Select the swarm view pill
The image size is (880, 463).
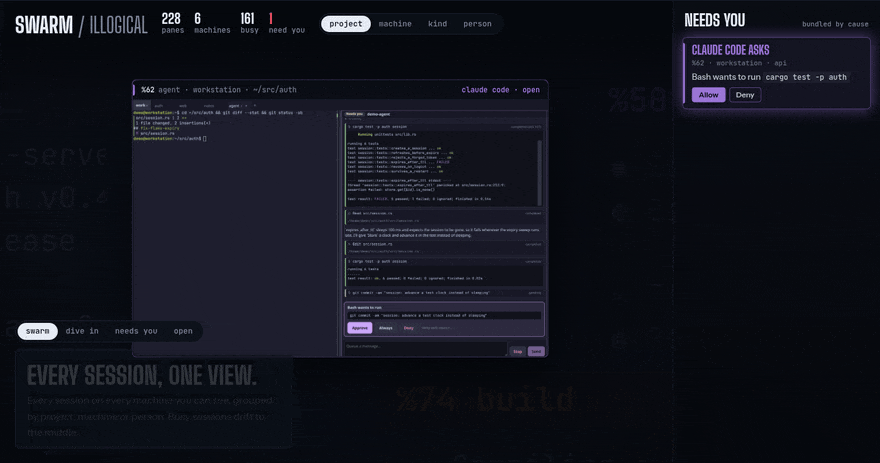pos(38,331)
